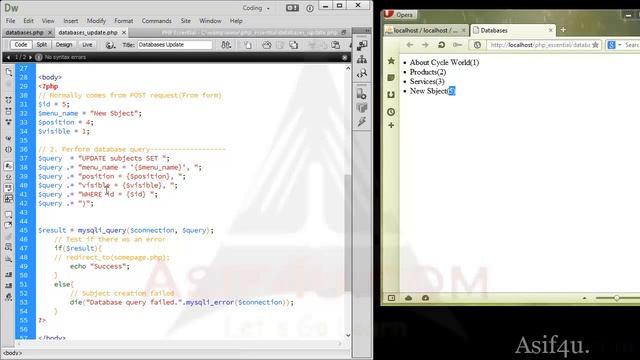Open the Bookmarks star panel in Opera sidebar

pyautogui.click(x=391, y=61)
